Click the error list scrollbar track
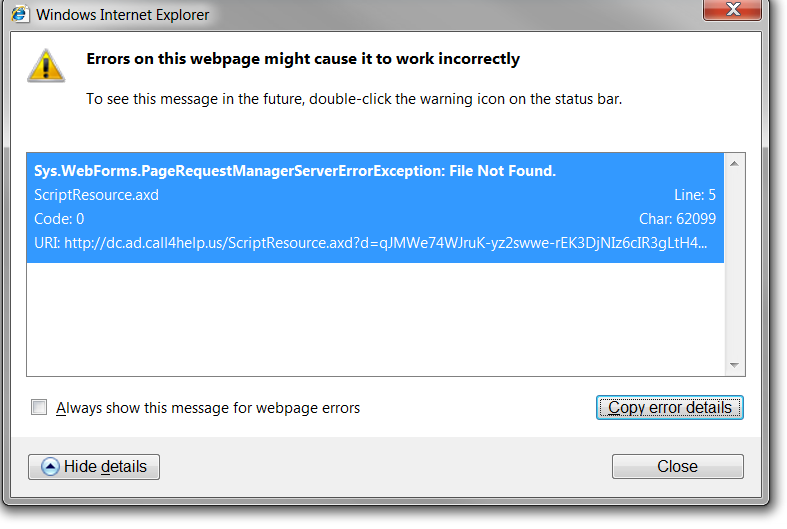 click(734, 264)
